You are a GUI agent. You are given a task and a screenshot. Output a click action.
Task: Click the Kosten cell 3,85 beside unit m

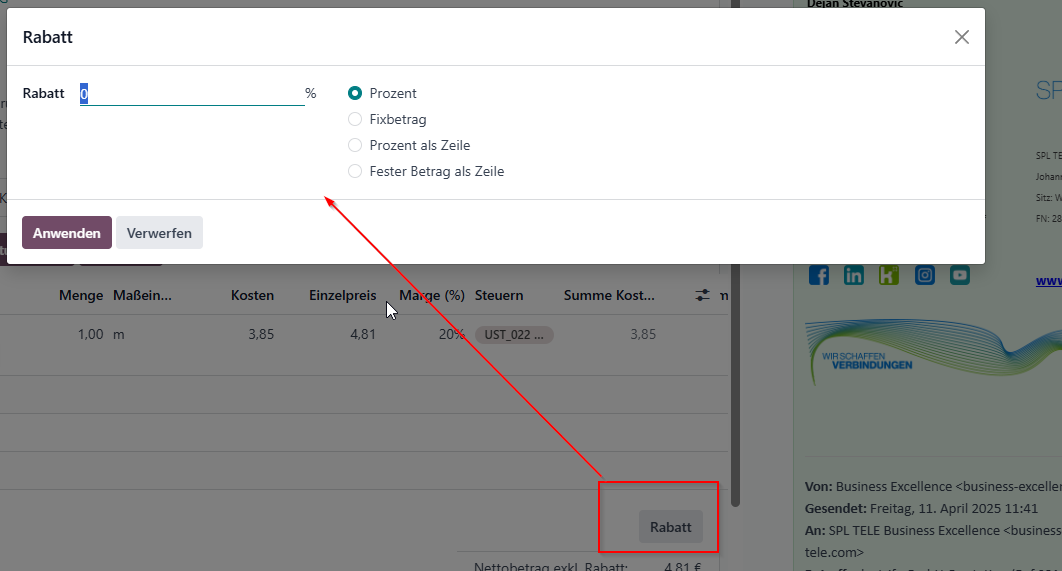pos(261,335)
